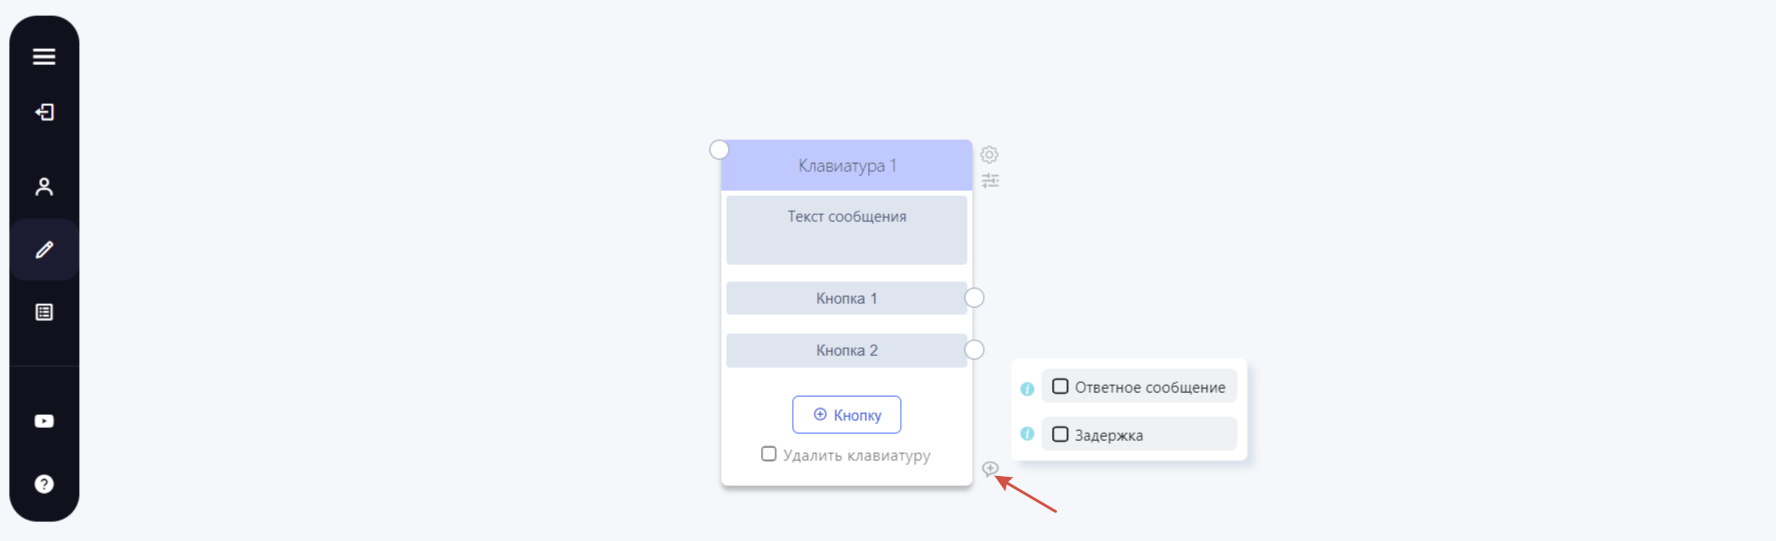1776x541 pixels.
Task: Click the Клавиатура 1 block header
Action: pyautogui.click(x=846, y=165)
